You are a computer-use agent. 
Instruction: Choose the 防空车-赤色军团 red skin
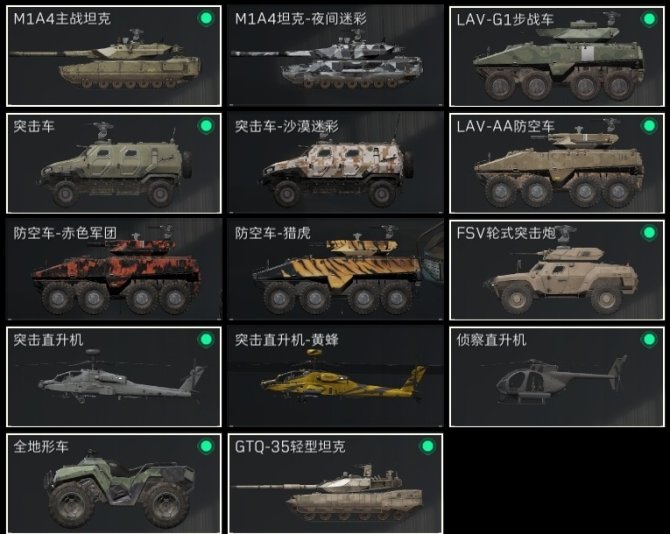point(114,270)
